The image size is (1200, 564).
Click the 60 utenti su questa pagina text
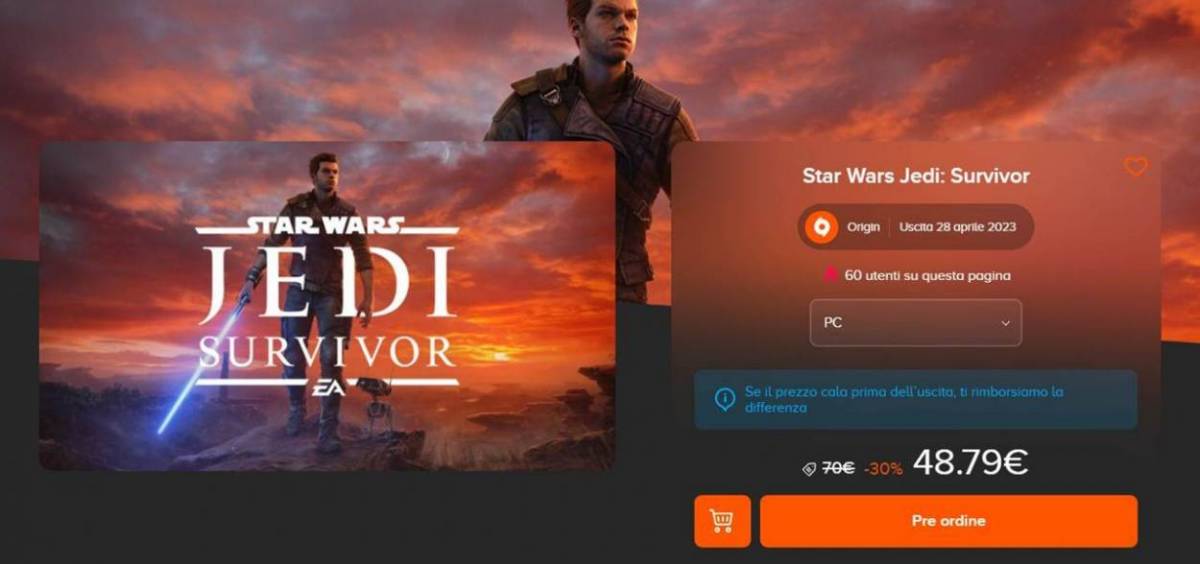click(x=927, y=275)
